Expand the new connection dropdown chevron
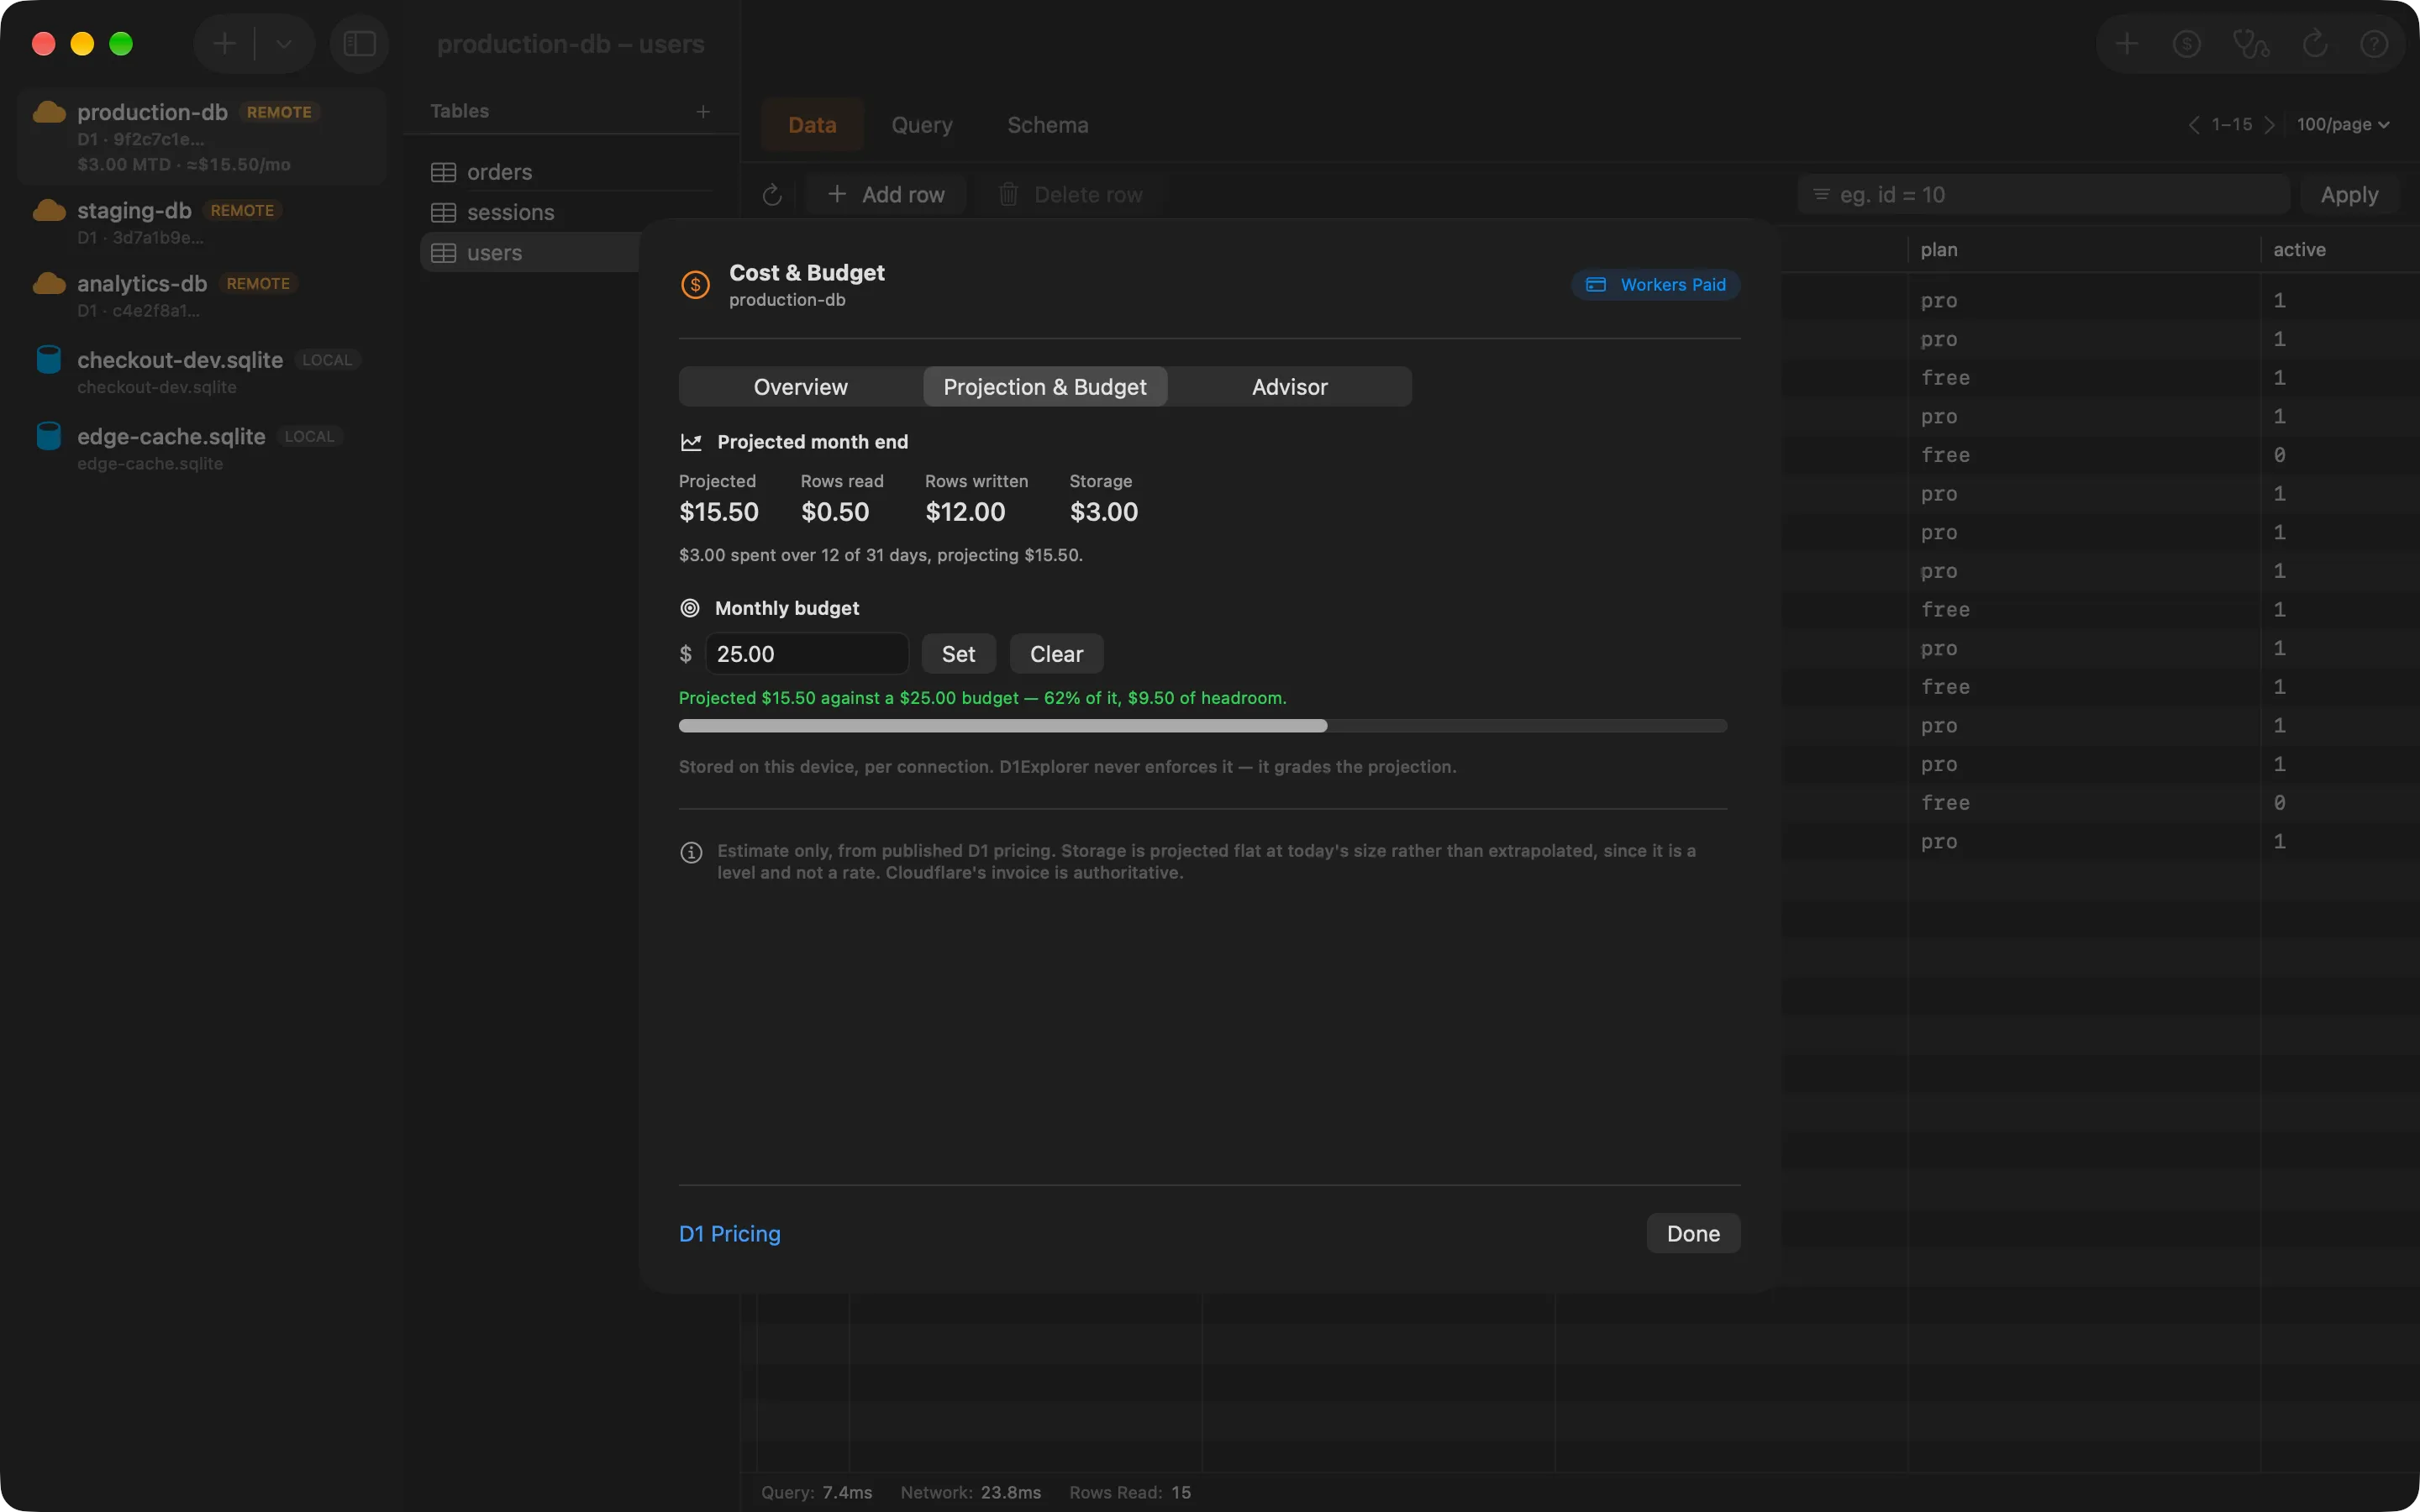The height and width of the screenshot is (1512, 2420). (284, 44)
